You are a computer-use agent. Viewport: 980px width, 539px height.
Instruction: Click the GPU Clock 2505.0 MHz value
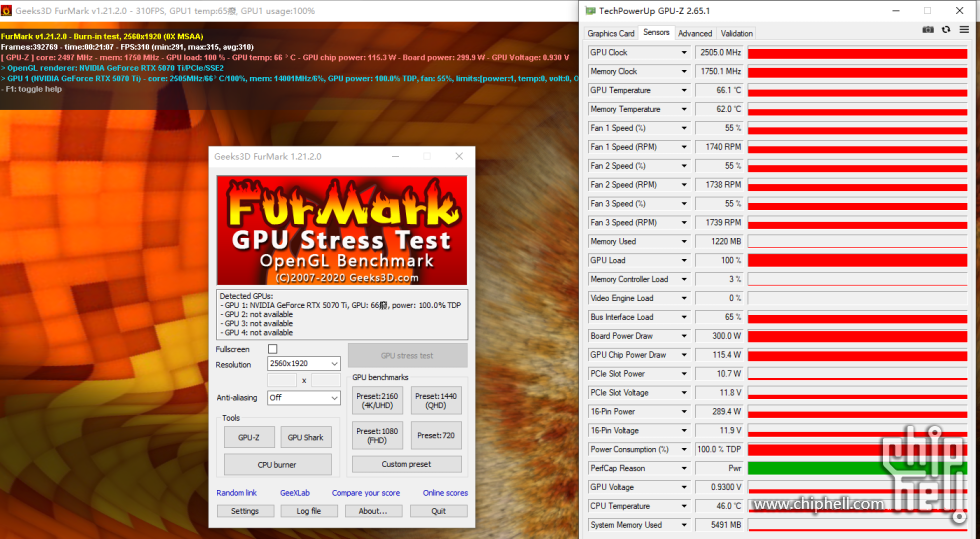(719, 53)
